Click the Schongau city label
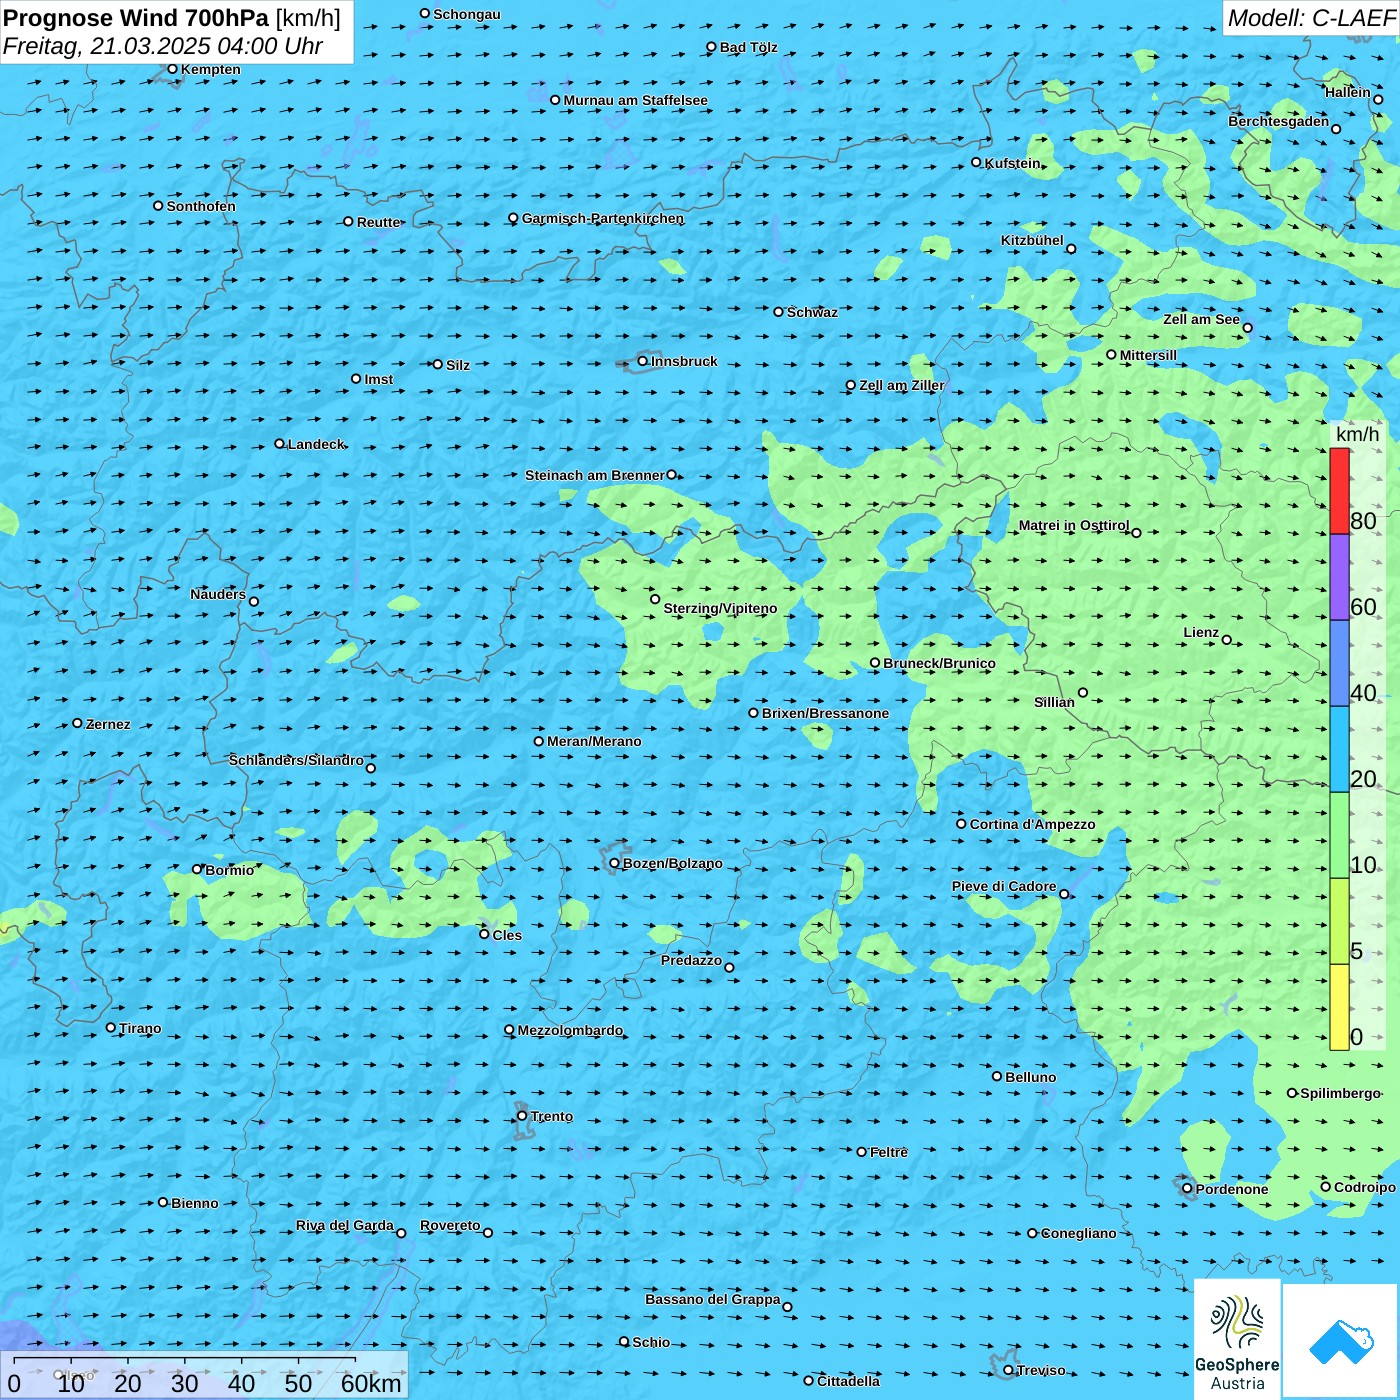Screen dimensions: 1400x1400 (466, 14)
